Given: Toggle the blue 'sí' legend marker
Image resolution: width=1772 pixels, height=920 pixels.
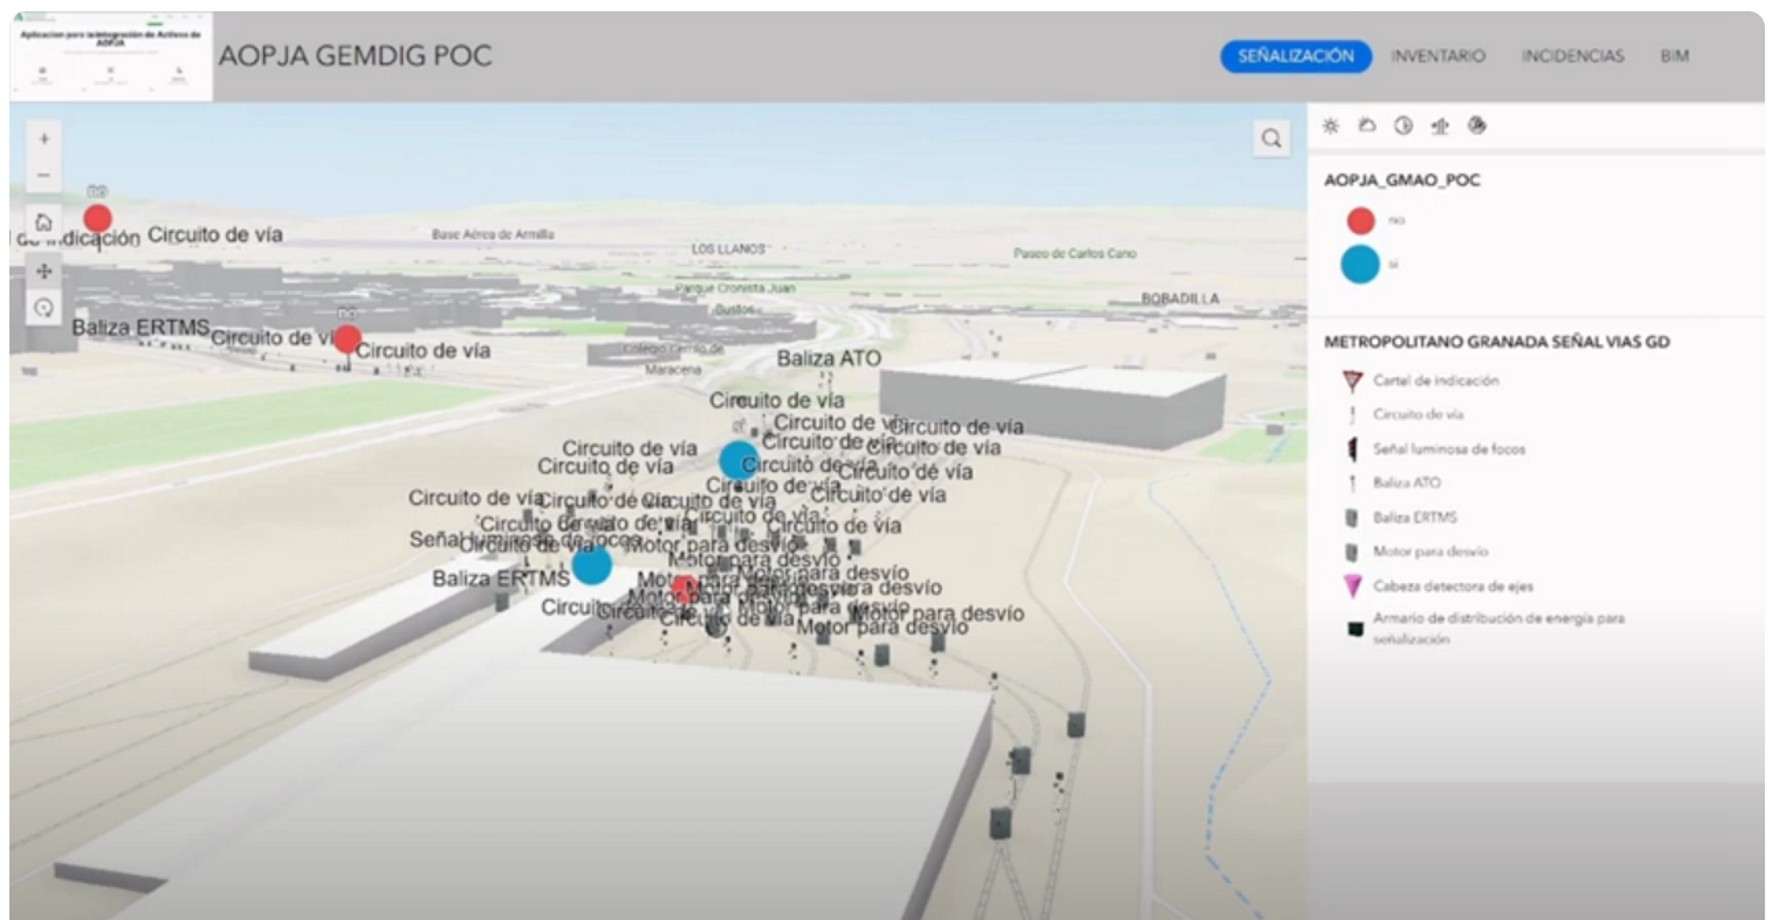Looking at the screenshot, I should click(x=1361, y=265).
